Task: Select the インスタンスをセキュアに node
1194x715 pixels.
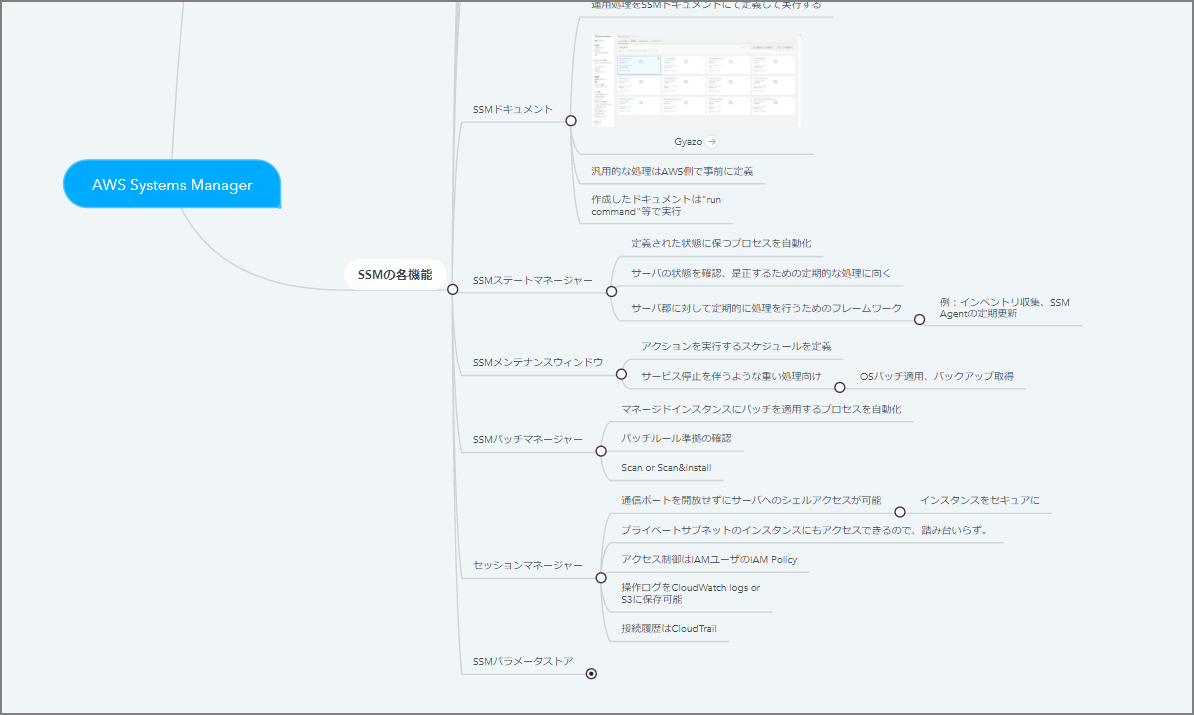Action: pyautogui.click(x=979, y=500)
